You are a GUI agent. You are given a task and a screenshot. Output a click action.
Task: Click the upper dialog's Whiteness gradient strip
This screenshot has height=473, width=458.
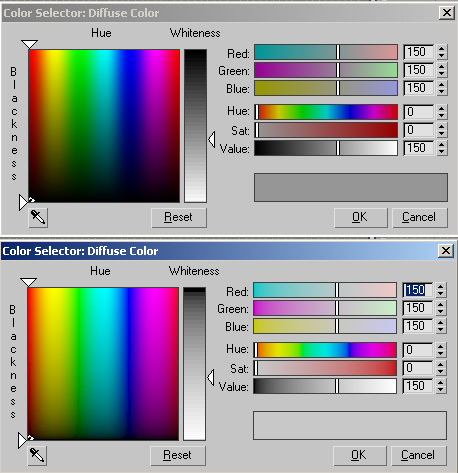pyautogui.click(x=196, y=126)
